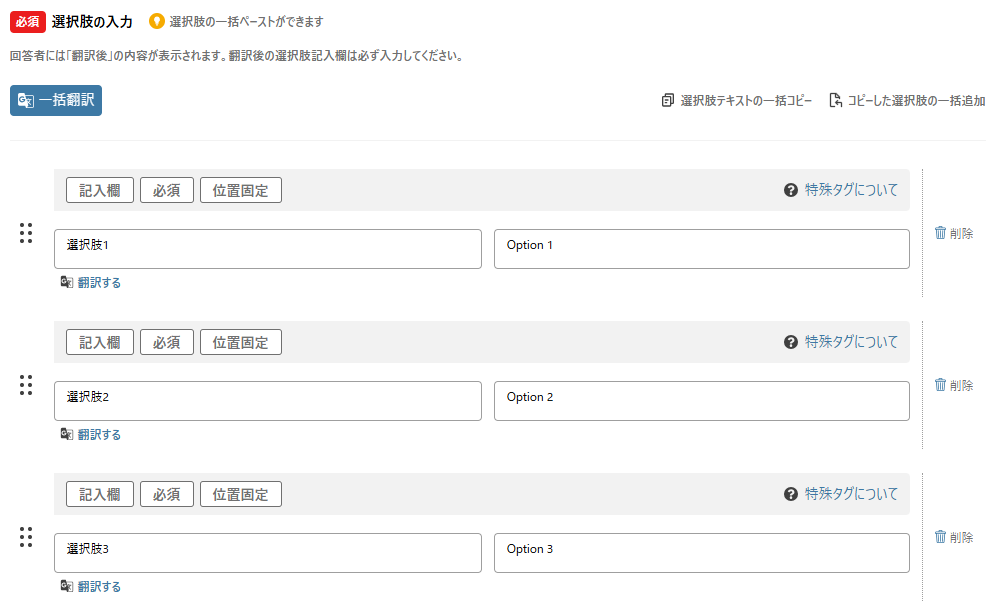Click the drag handle for 選択肢1 row
Viewport: 996px width, 609px height.
pyautogui.click(x=26, y=233)
